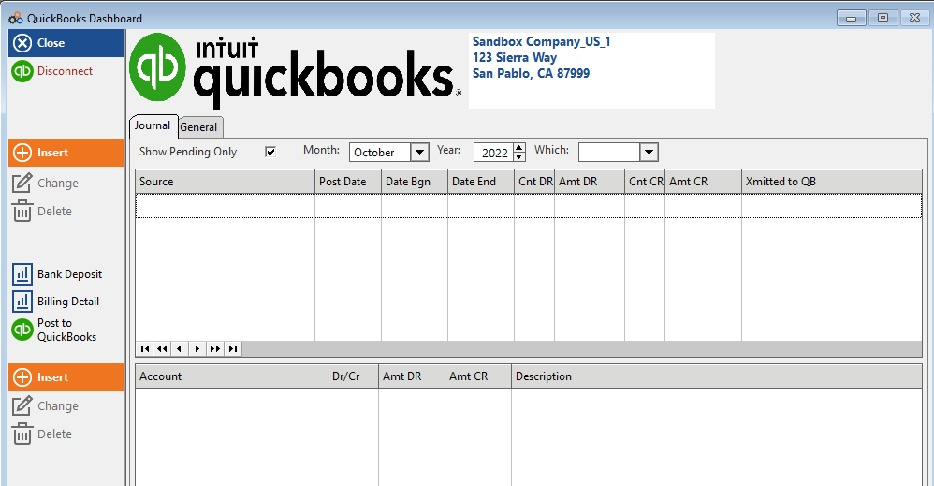Decrease the Year with the down arrow
The height and width of the screenshot is (486, 934).
[x=519, y=157]
